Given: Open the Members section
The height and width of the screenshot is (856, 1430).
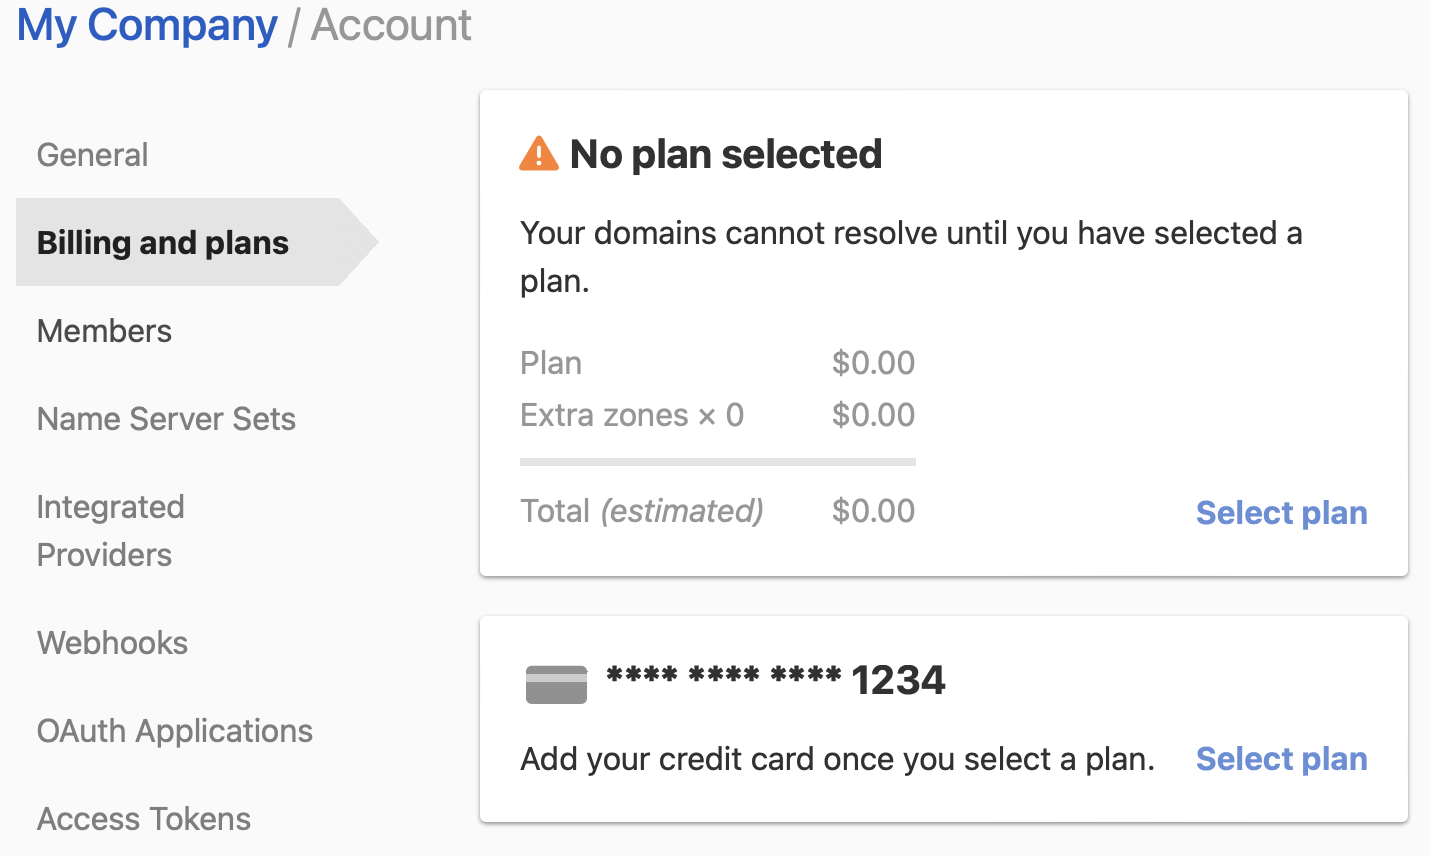Looking at the screenshot, I should [104, 331].
